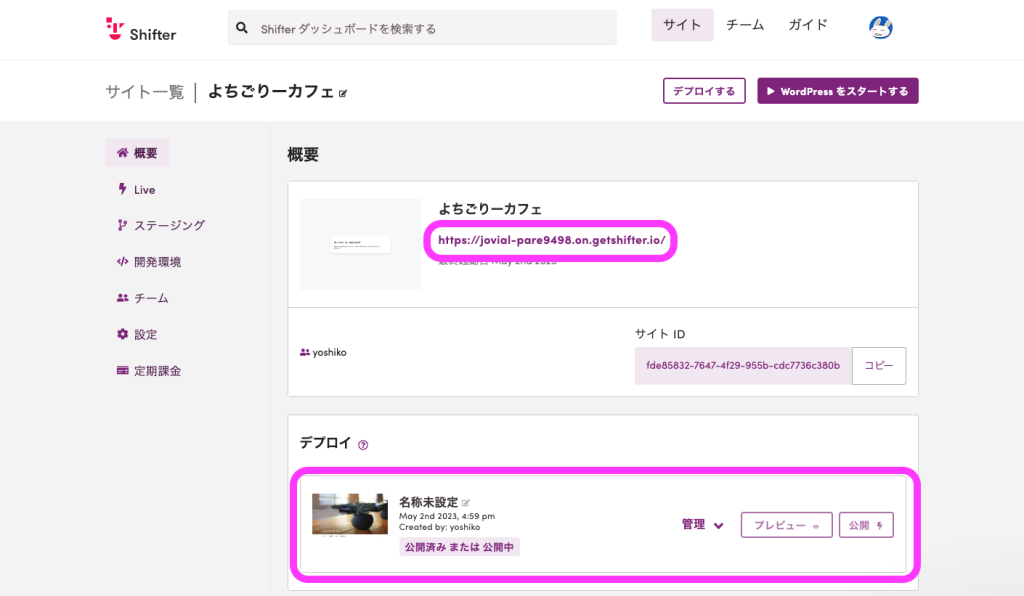This screenshot has width=1024, height=596.
Task: Focus the Shifter dashboard search field
Action: pyautogui.click(x=422, y=27)
